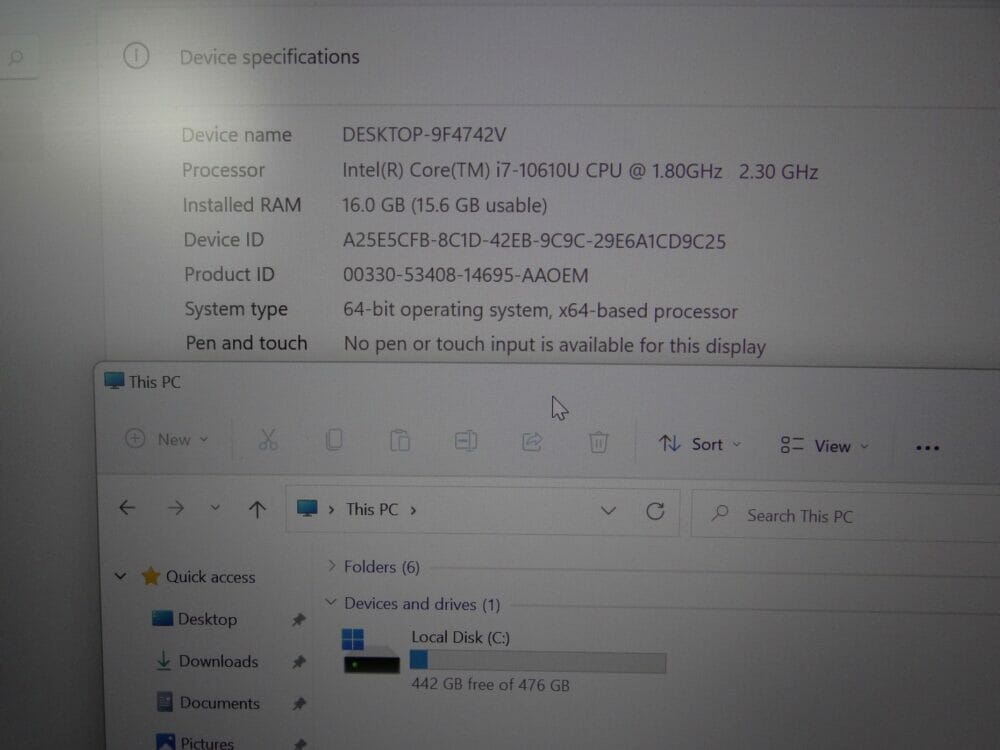Screen dimensions: 1000x750
Task: Click the text 442 GB free of 476 GB
Action: 490,684
